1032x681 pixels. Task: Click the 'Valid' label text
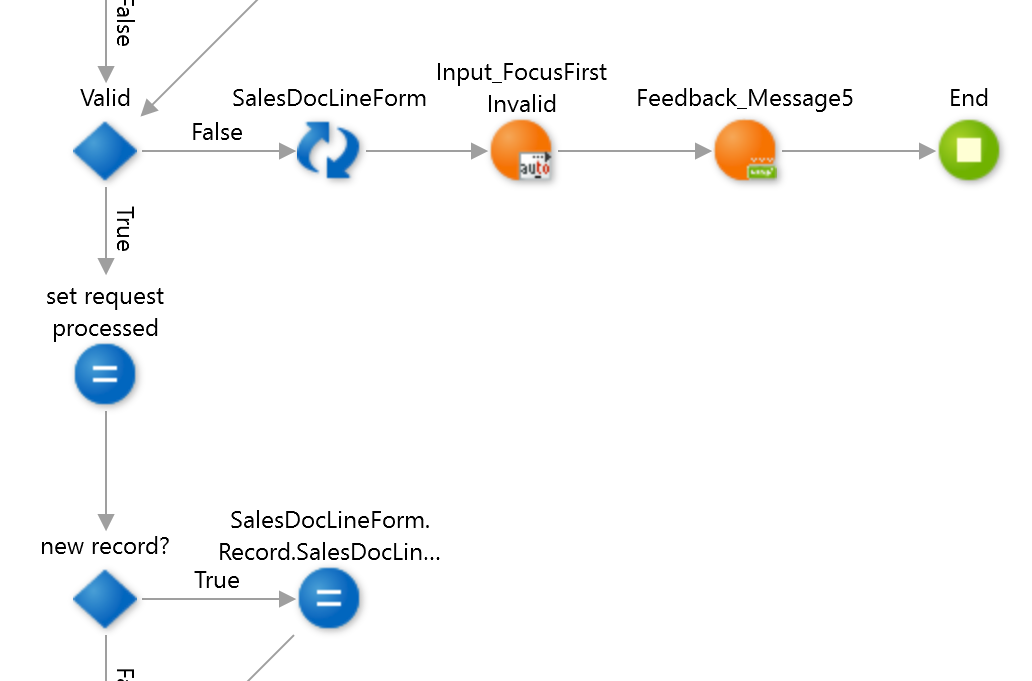coord(105,98)
